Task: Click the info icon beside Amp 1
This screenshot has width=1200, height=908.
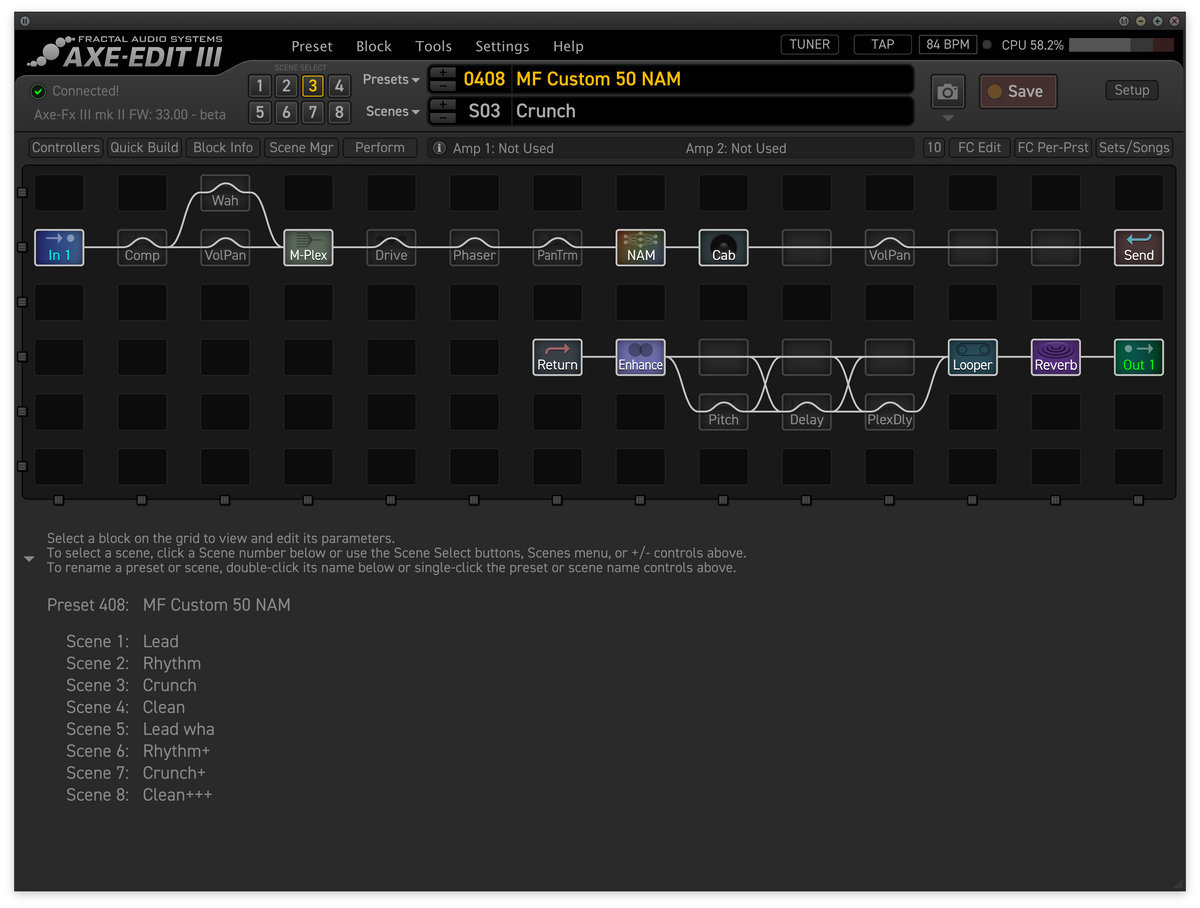Action: pos(438,148)
